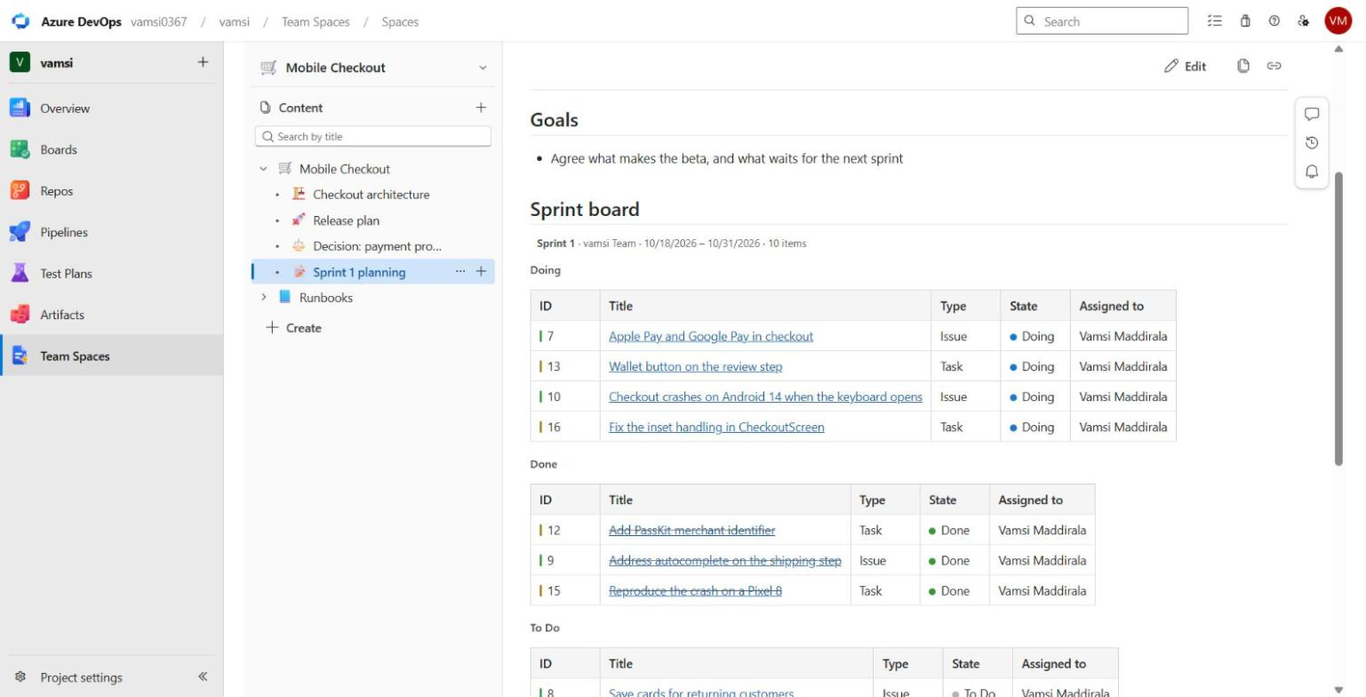Image resolution: width=1366 pixels, height=697 pixels.
Task: Open Wallet button on the review step
Action: click(x=696, y=366)
